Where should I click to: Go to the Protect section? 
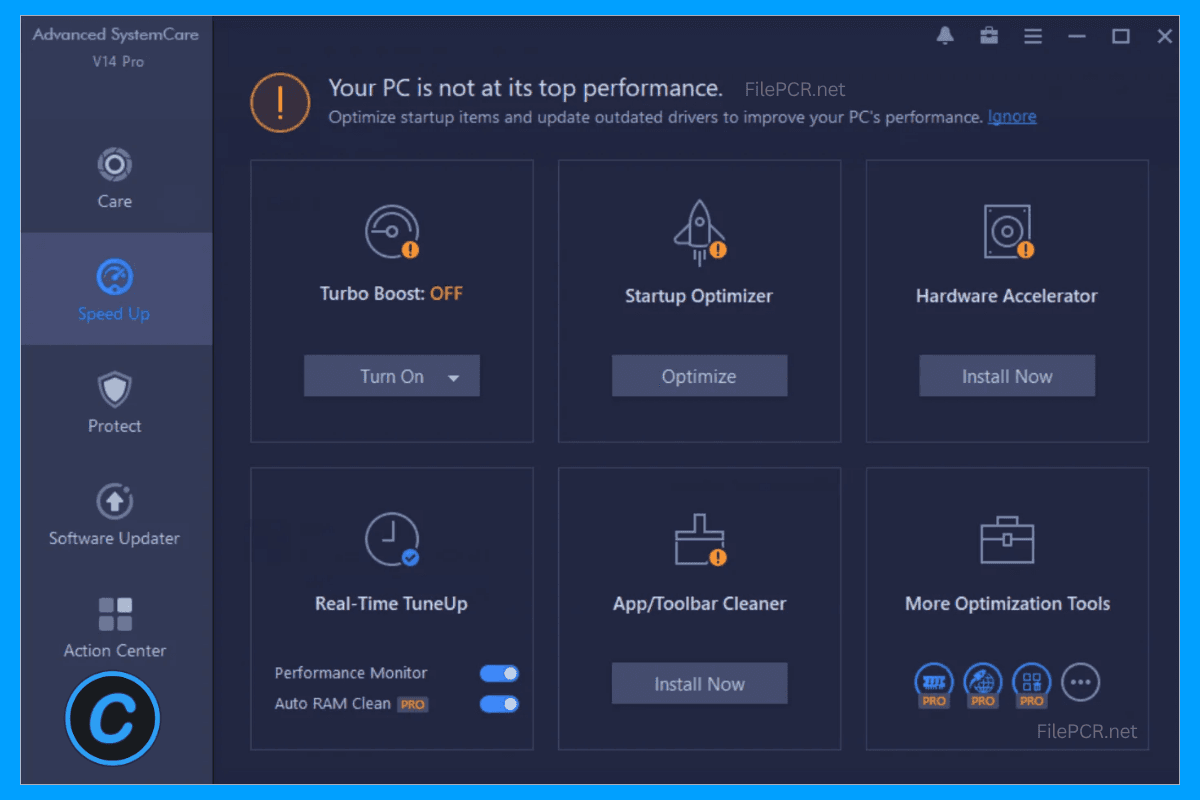click(115, 402)
